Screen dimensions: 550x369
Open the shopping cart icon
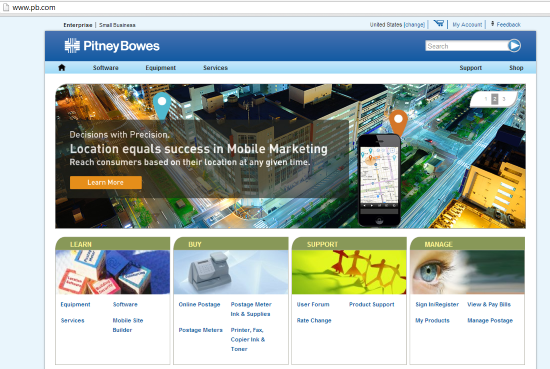pos(438,24)
